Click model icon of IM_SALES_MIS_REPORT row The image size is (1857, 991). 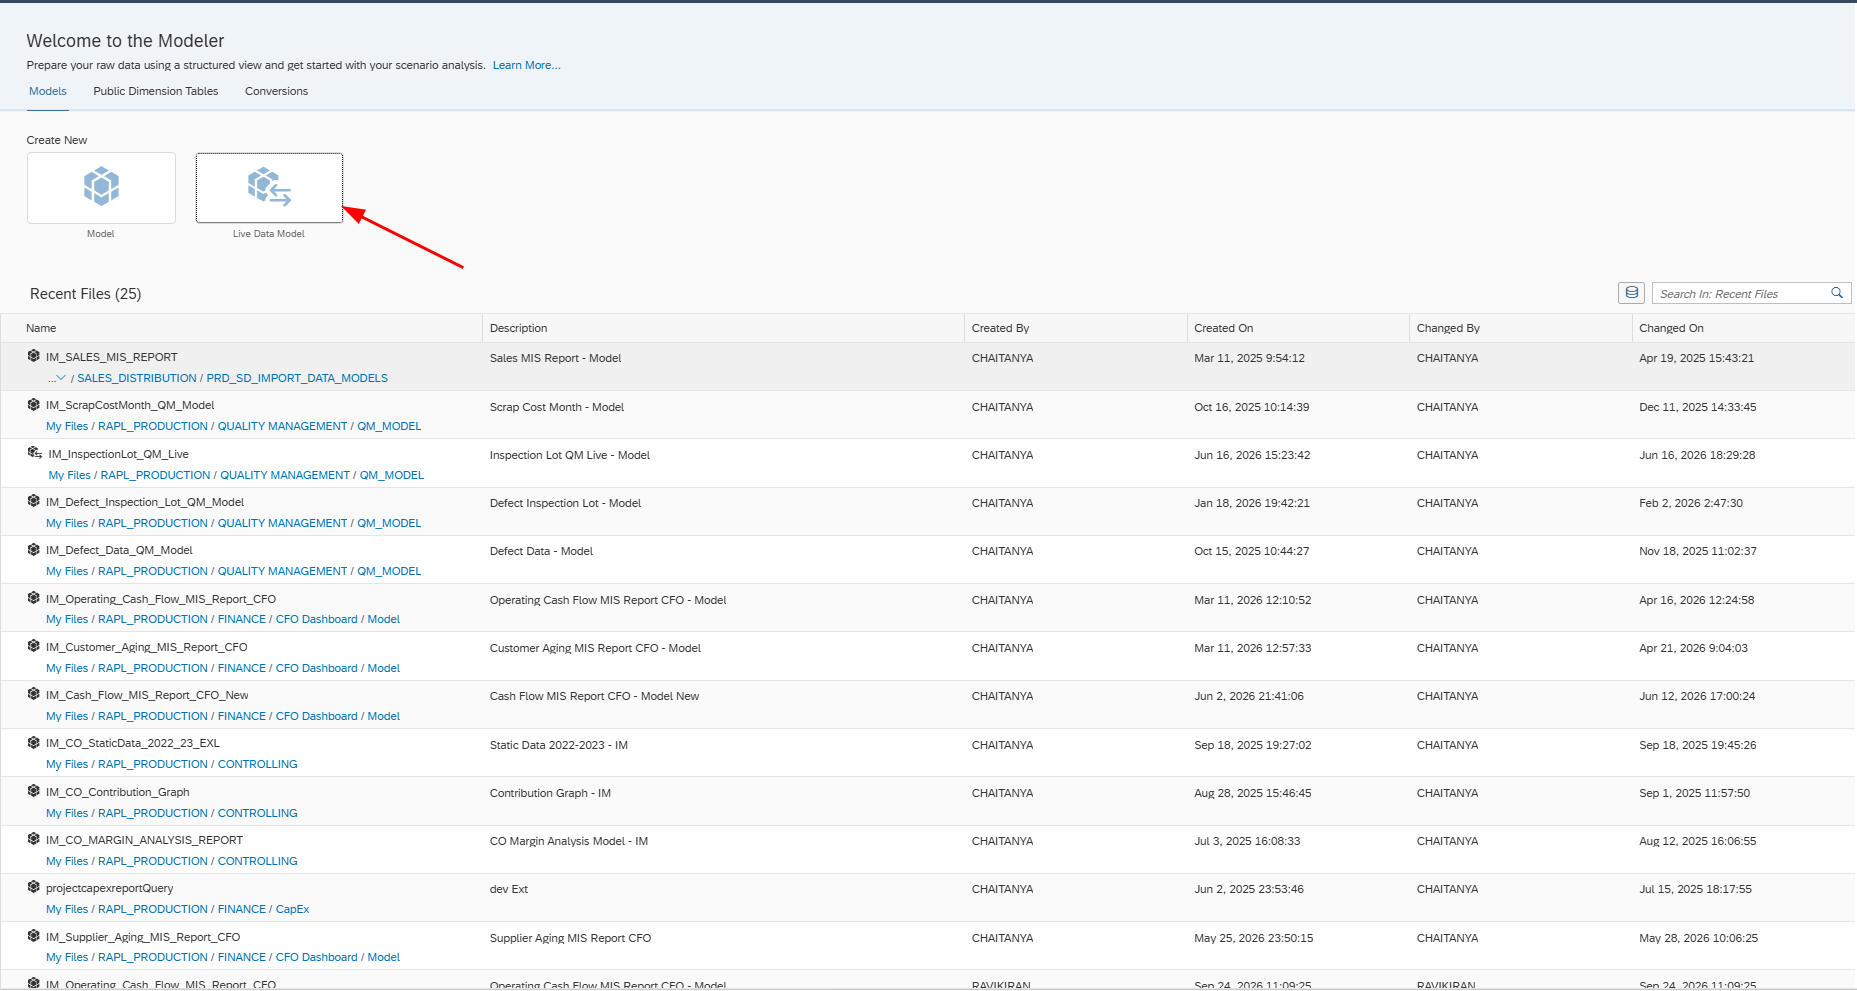tap(34, 356)
